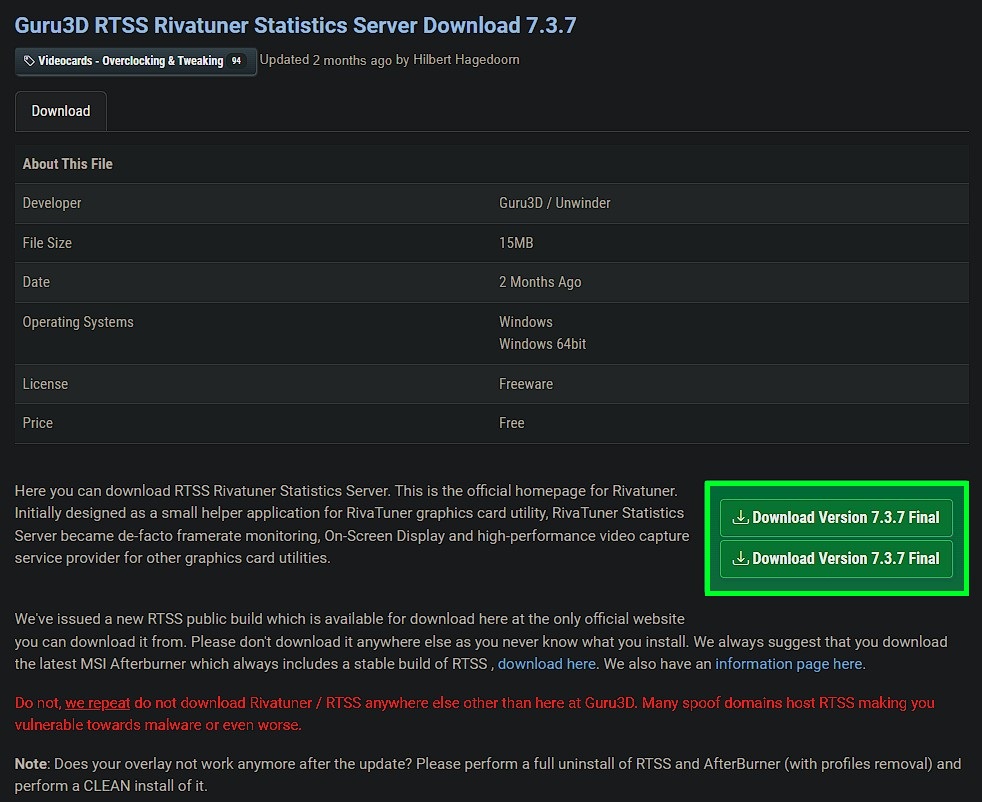982x802 pixels.
Task: Select the 'Freeware' license value
Action: pos(525,384)
